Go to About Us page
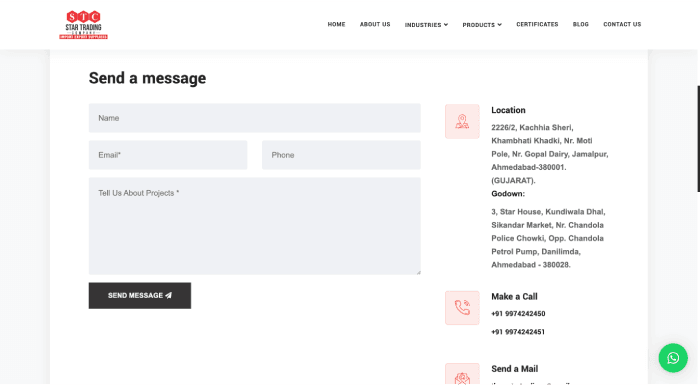700x386 pixels. tap(375, 25)
